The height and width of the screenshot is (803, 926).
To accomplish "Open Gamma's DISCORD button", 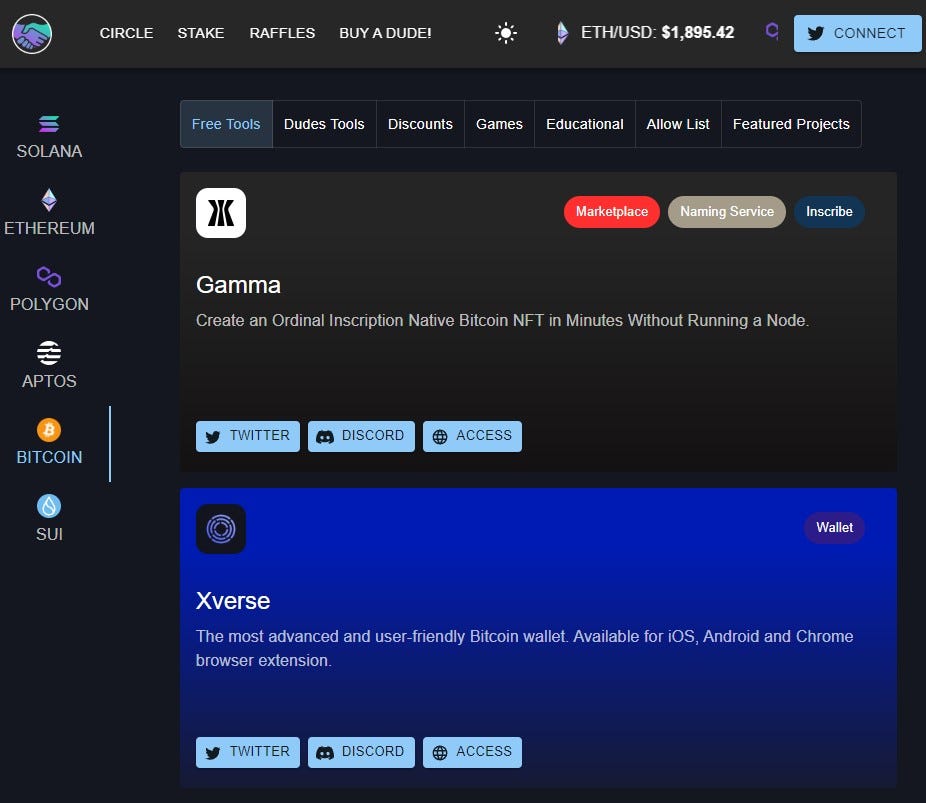I will [x=361, y=436].
